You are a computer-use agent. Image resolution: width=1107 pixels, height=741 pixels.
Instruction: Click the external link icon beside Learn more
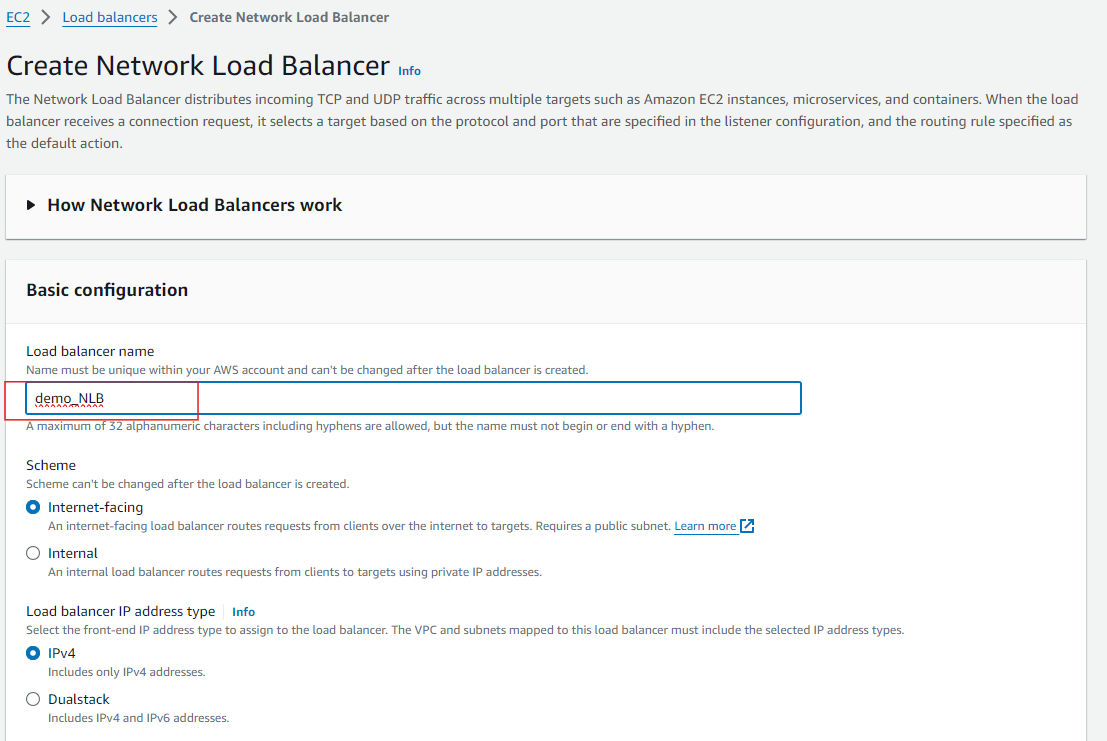coord(747,526)
